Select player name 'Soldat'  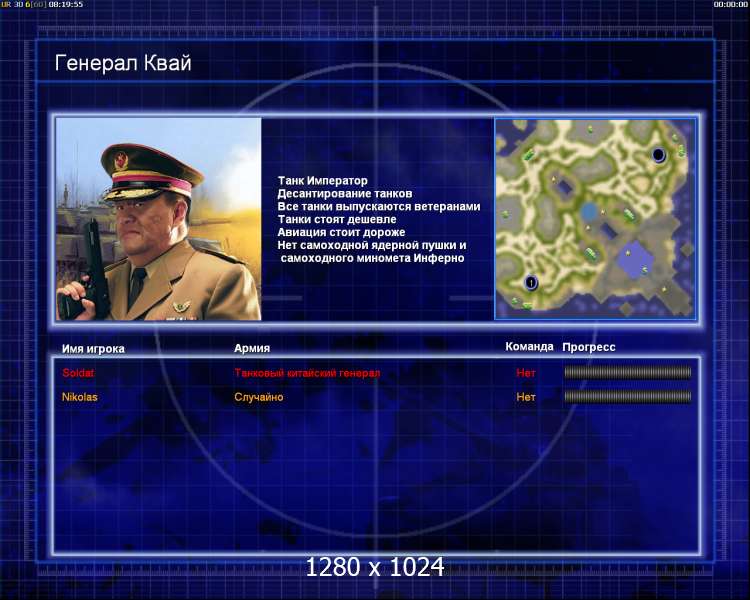[x=78, y=373]
